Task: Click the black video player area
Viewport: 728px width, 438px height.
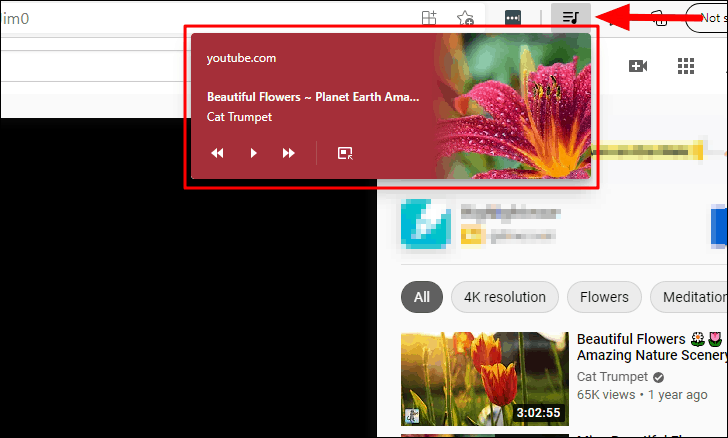Action: pos(188,277)
